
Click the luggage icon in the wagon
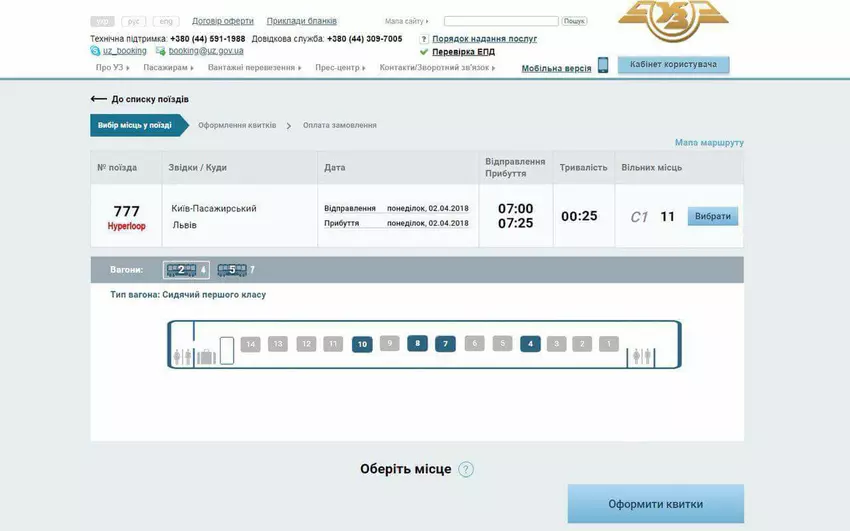click(206, 355)
